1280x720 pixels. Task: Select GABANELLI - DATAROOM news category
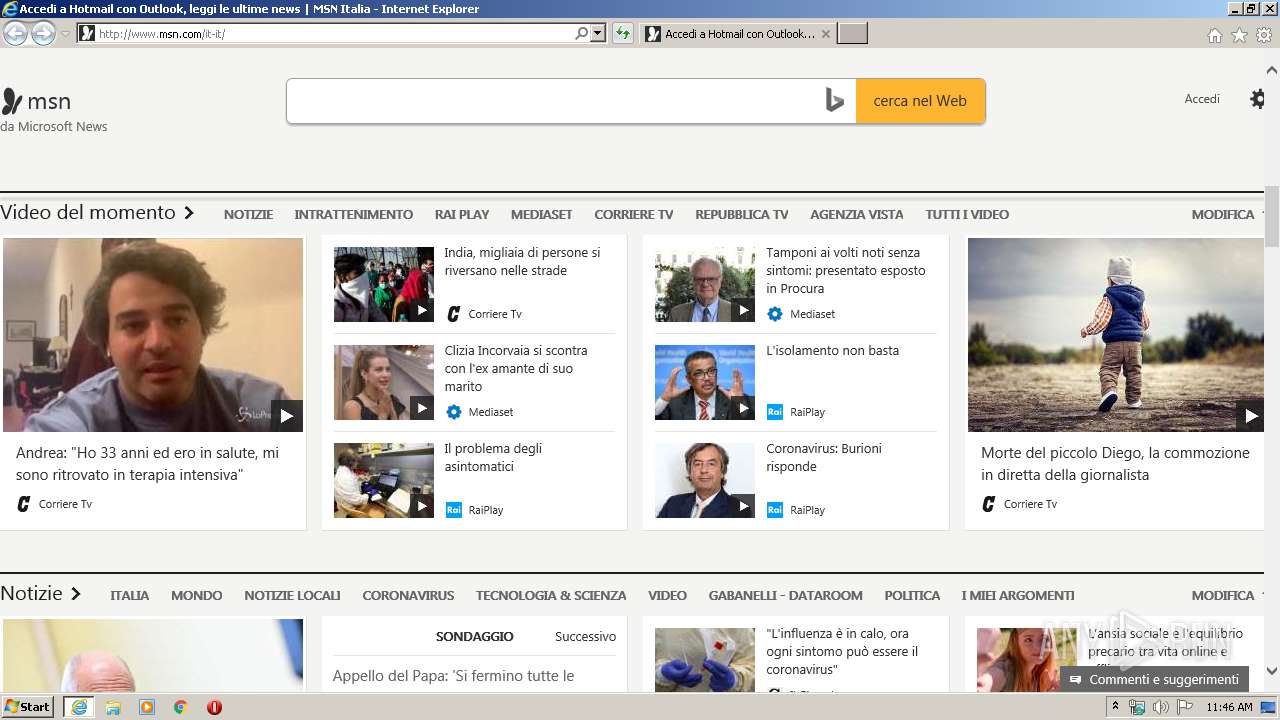pos(785,595)
